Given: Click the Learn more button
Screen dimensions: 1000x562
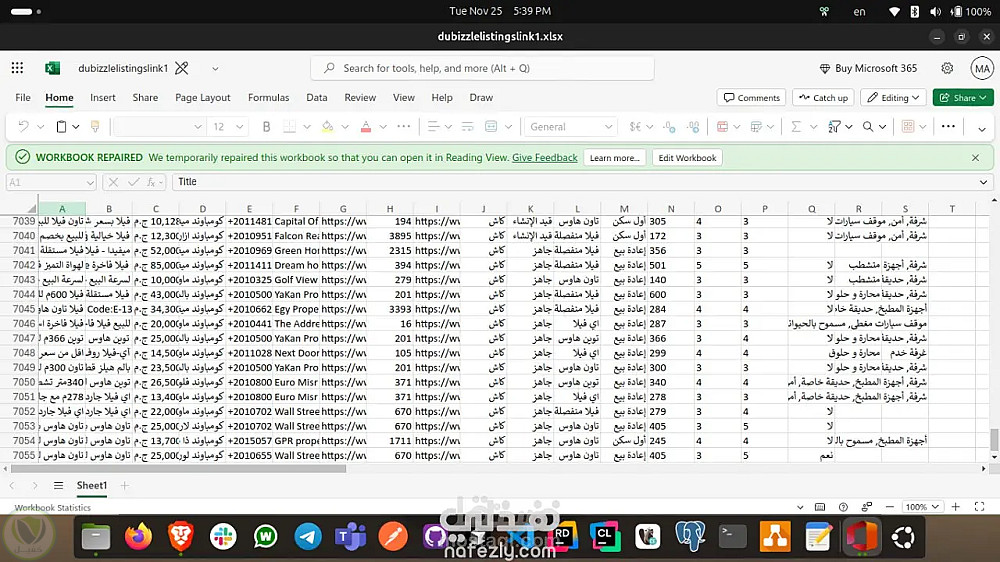Looking at the screenshot, I should (615, 158).
